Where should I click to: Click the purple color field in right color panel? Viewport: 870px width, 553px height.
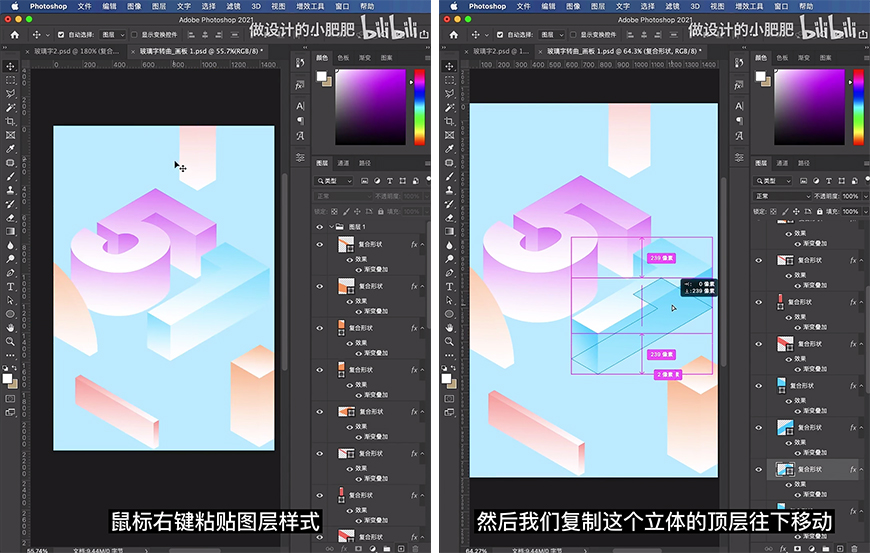click(x=809, y=107)
